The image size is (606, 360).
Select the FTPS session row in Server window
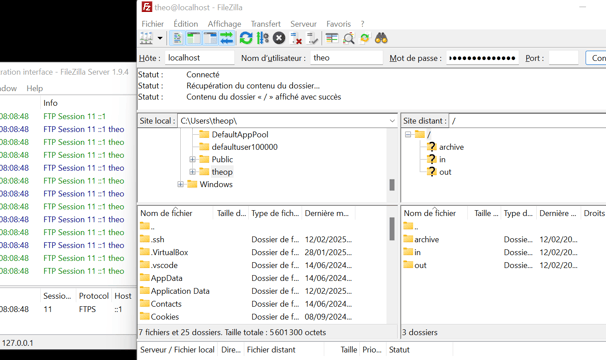[68, 309]
